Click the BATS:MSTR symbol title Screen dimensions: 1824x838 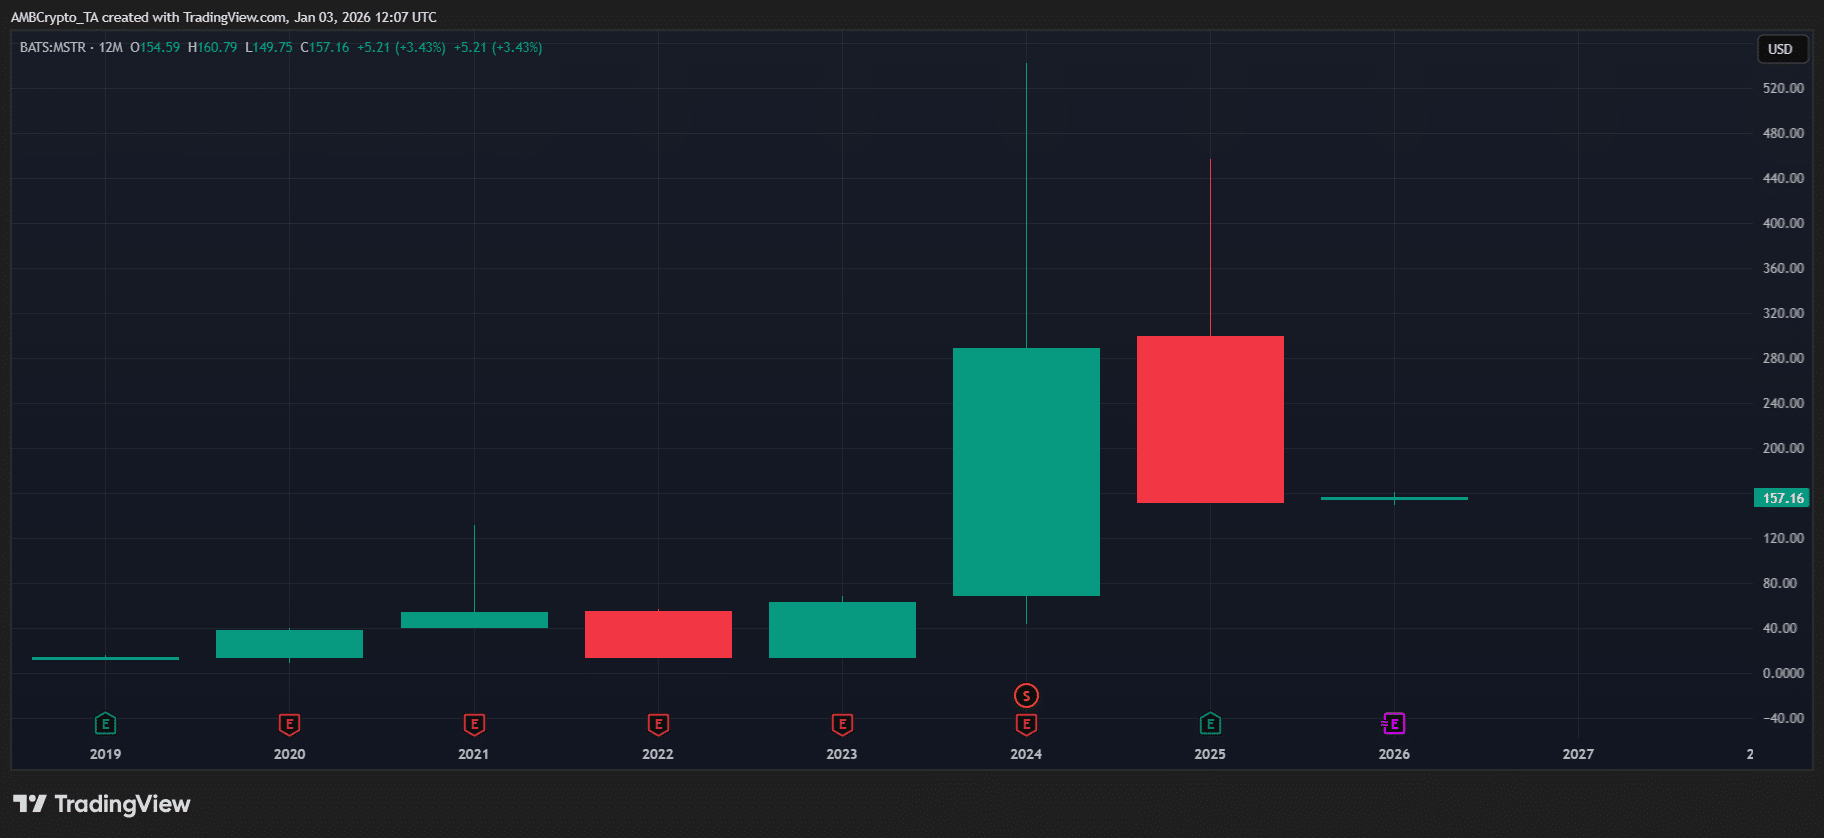coord(53,47)
